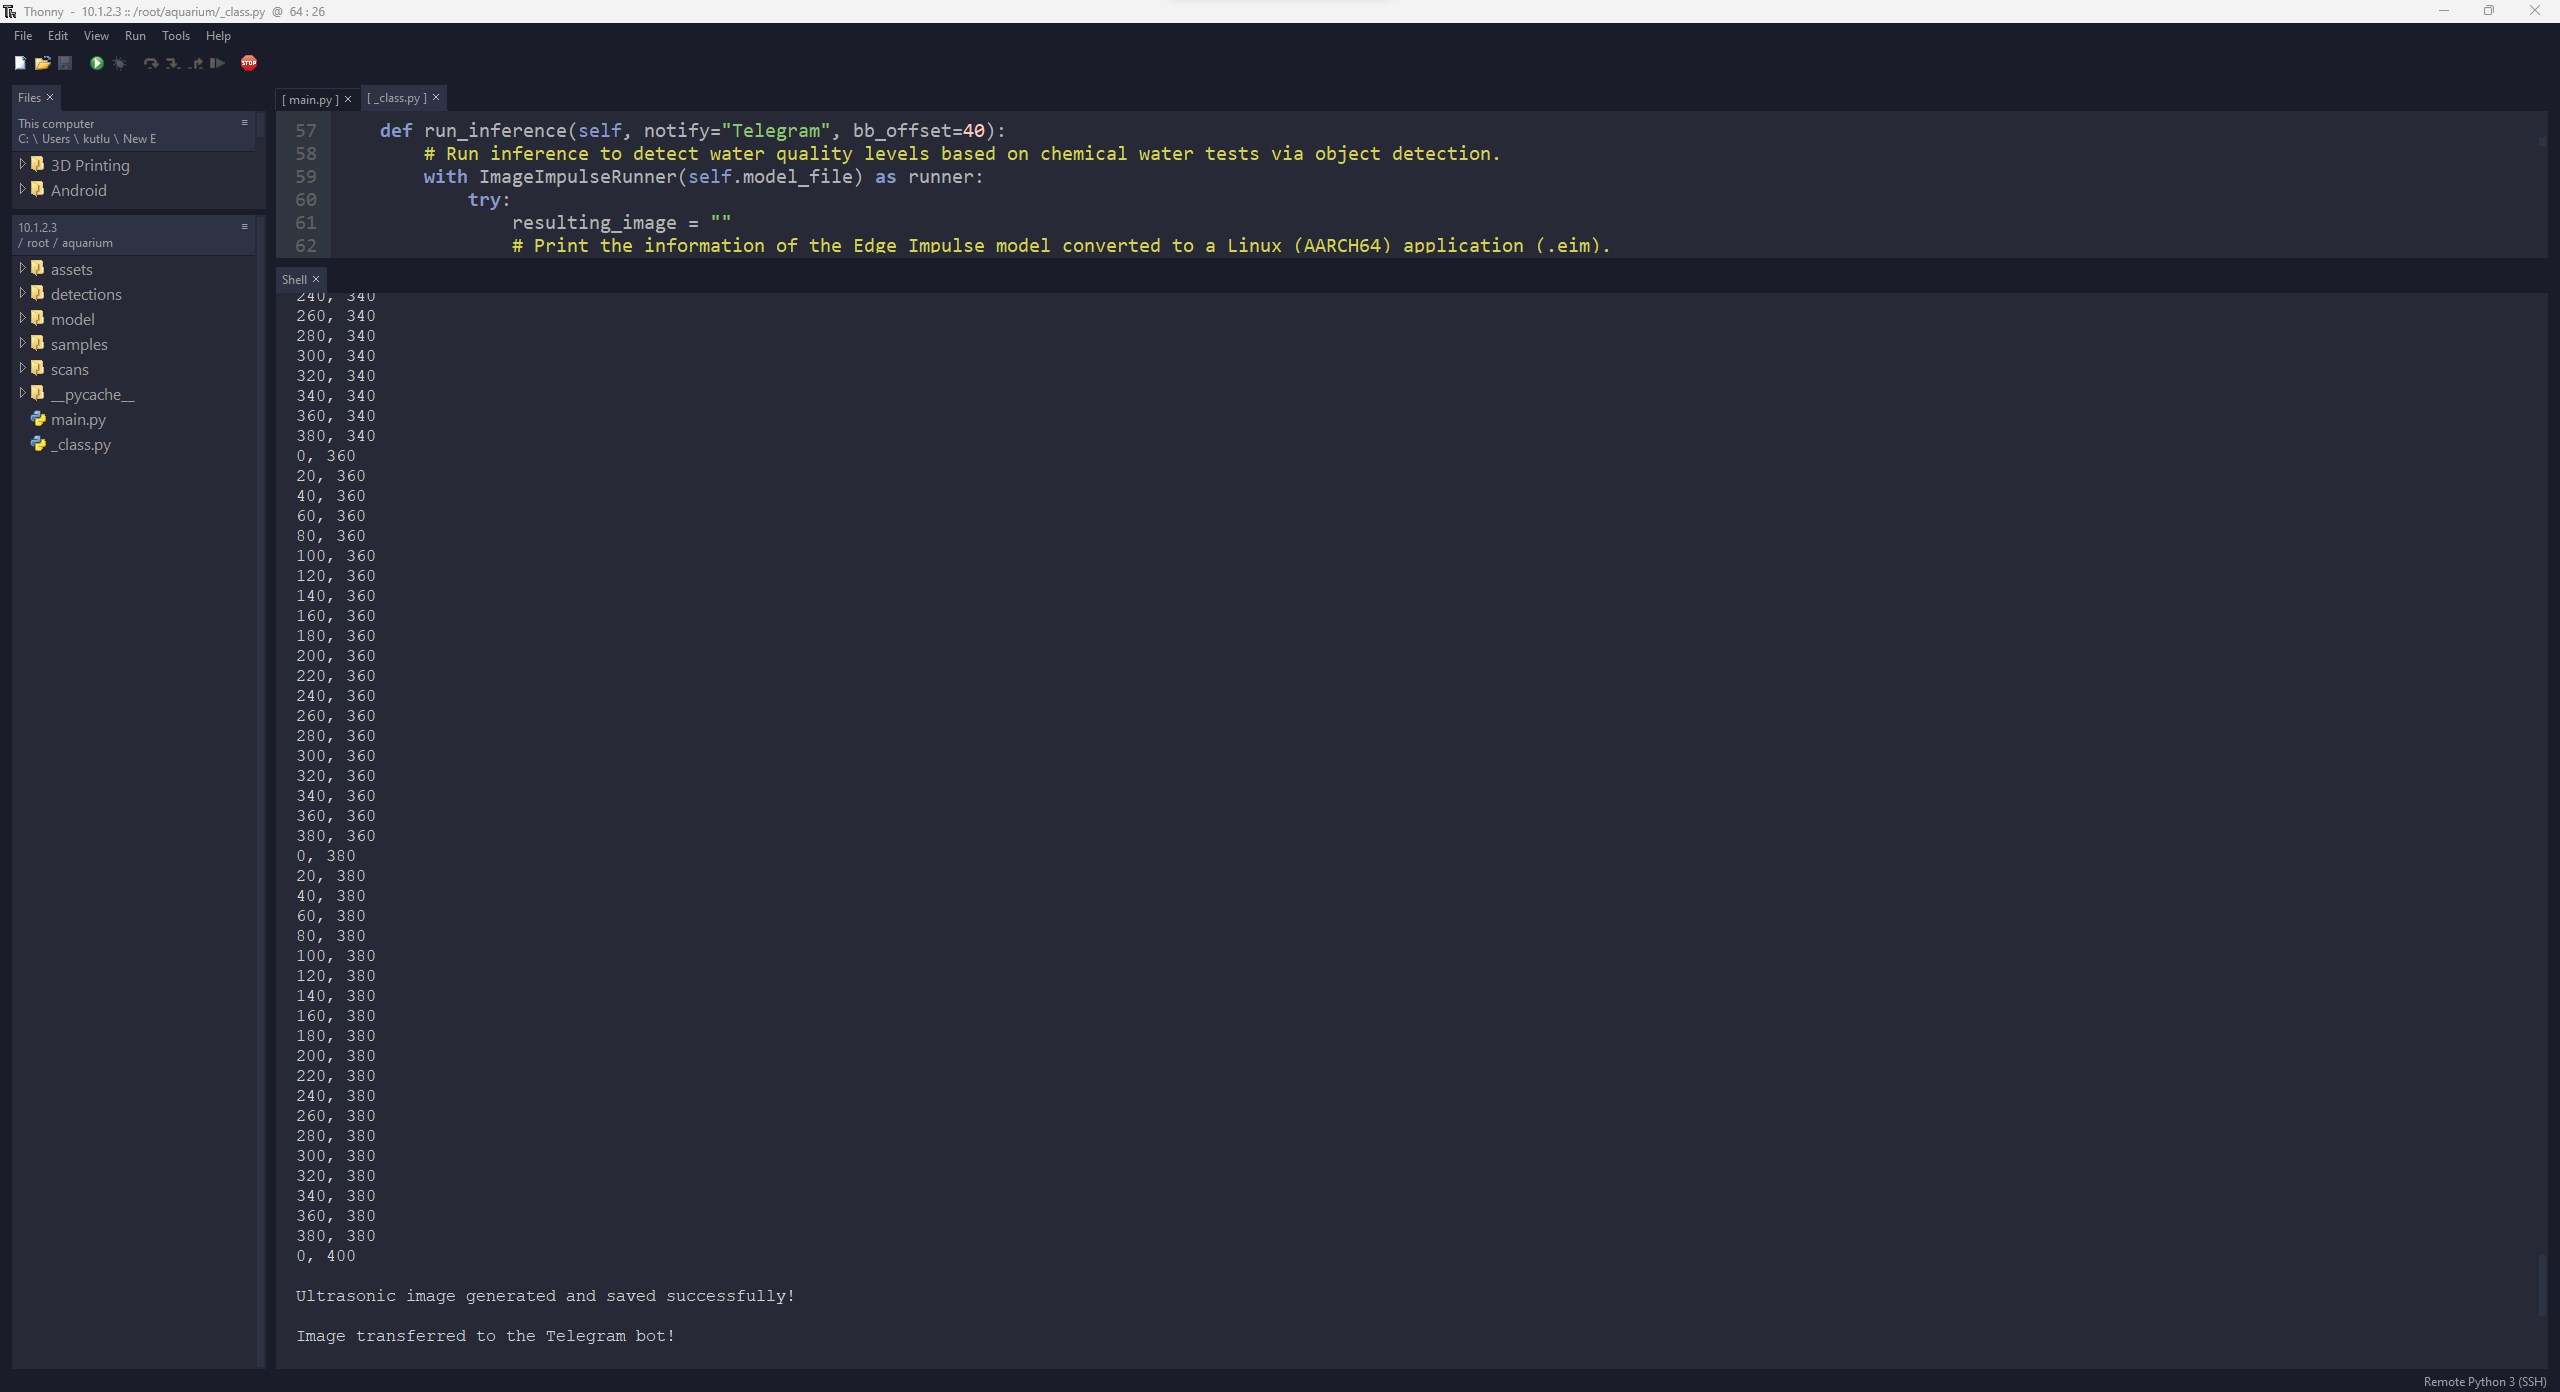The image size is (2560, 1392).
Task: Open the This computer panel menu
Action: click(x=244, y=123)
